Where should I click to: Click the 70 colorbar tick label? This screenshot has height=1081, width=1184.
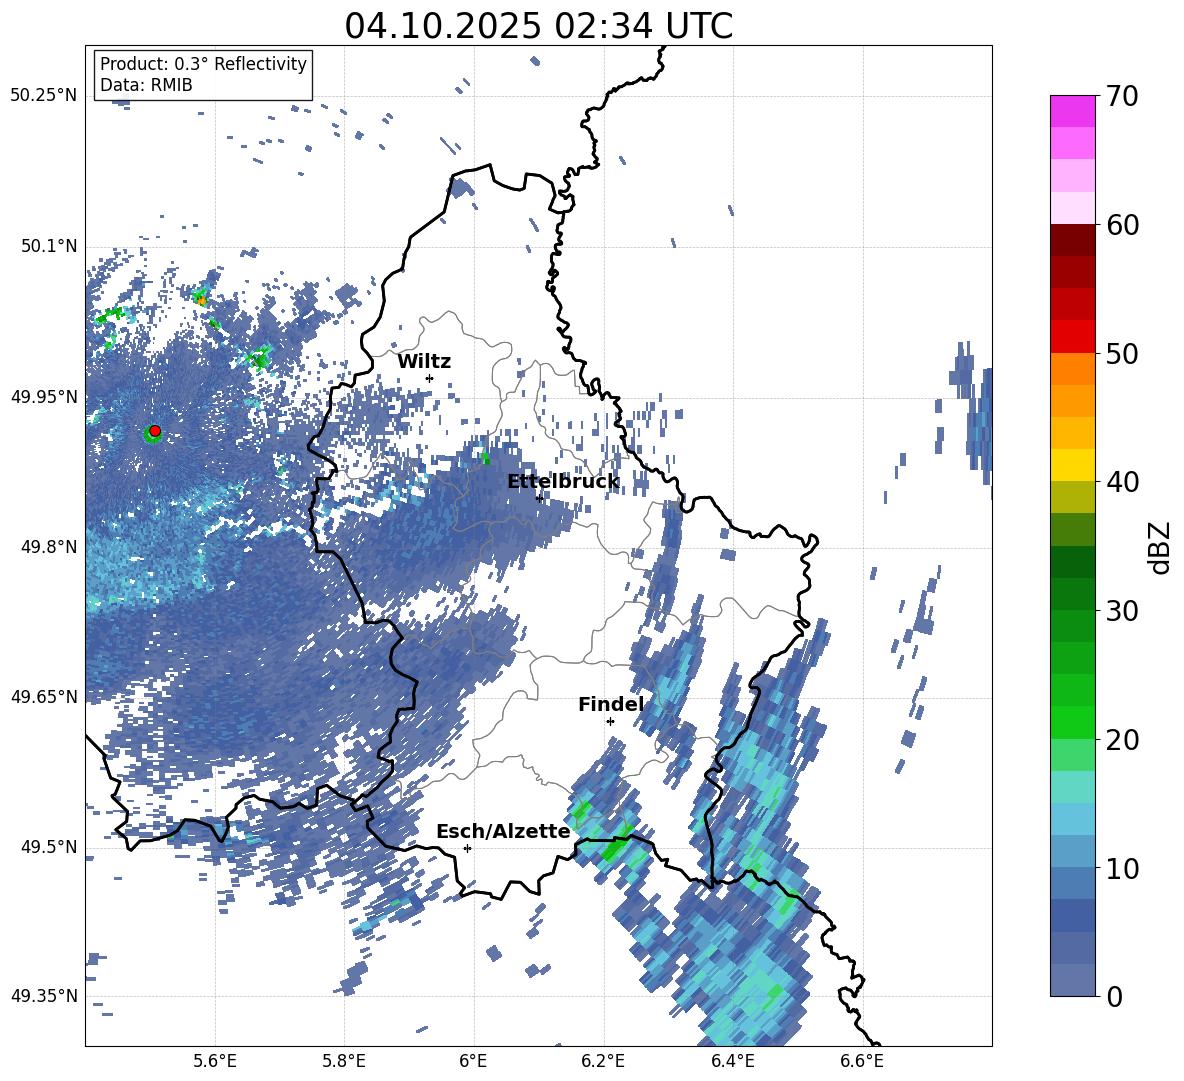coord(1121,96)
